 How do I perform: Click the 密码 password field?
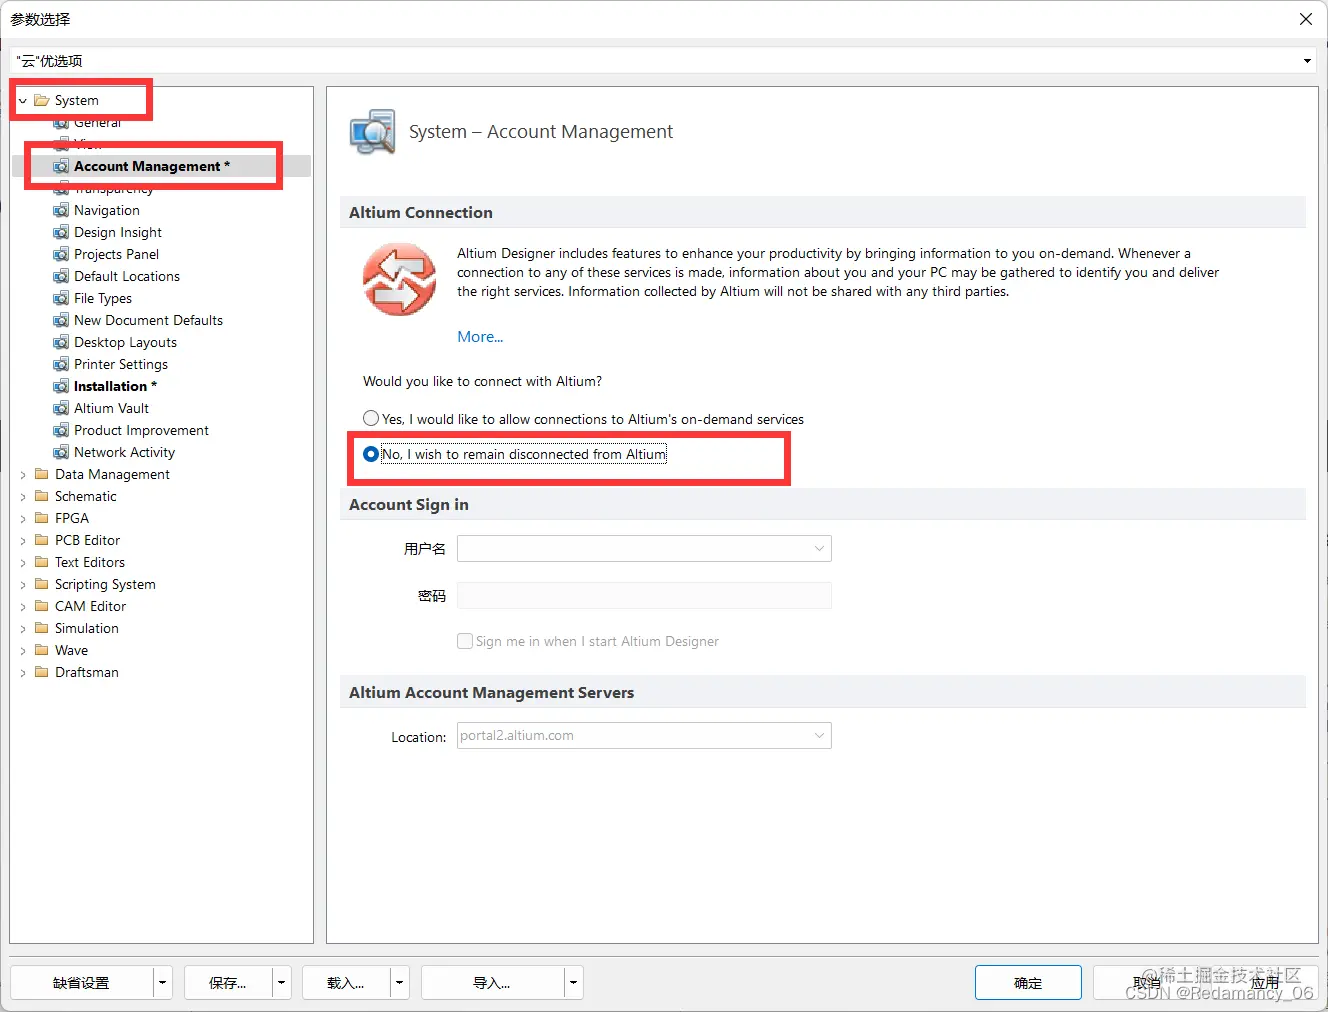(644, 595)
